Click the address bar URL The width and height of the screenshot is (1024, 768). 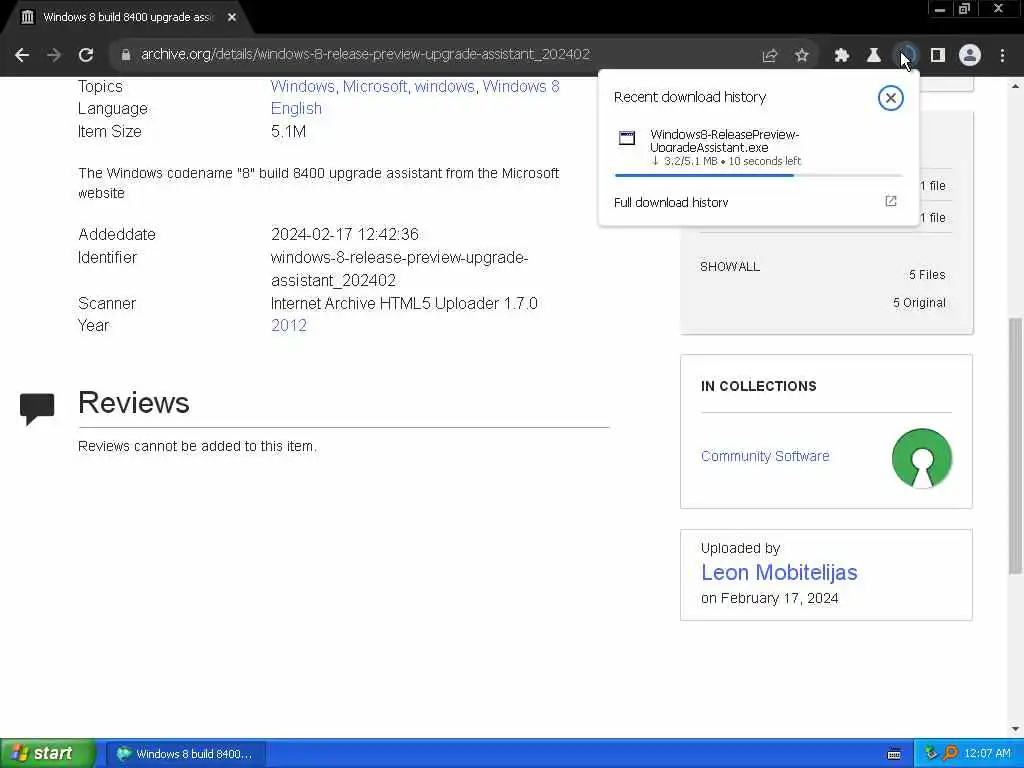(365, 54)
